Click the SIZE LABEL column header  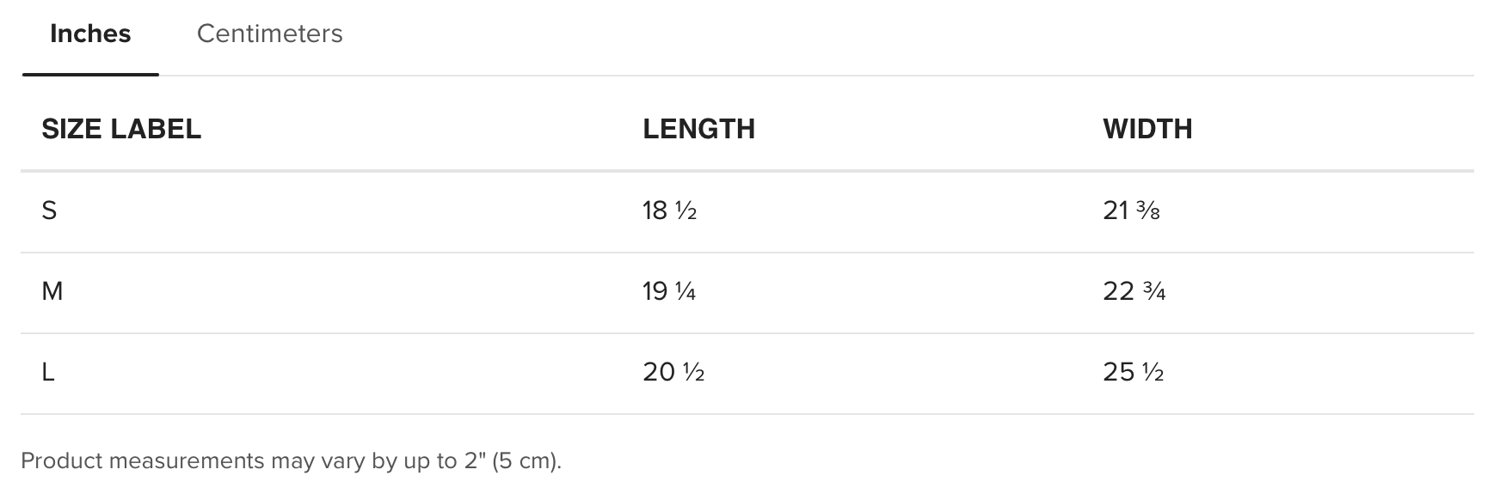tap(121, 129)
